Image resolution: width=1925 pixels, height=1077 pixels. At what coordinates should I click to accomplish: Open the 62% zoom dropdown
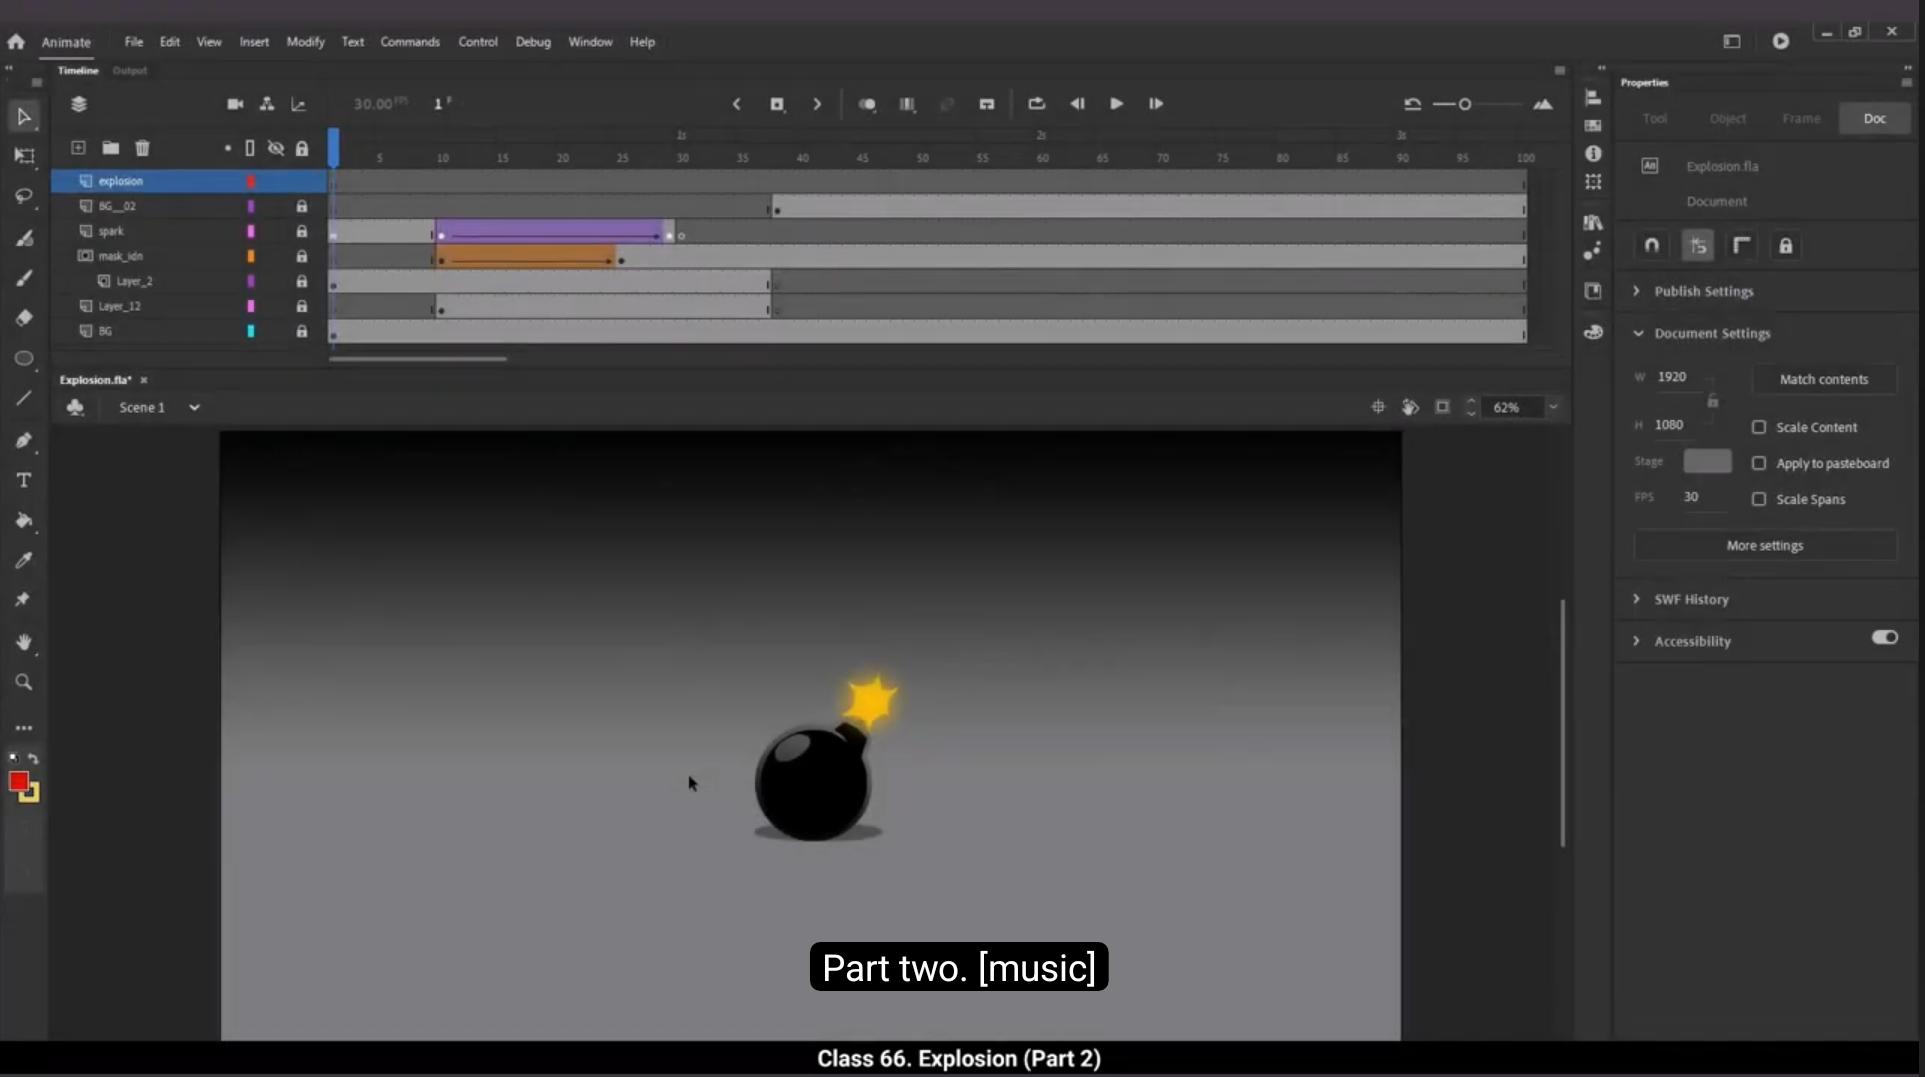[x=1553, y=407]
